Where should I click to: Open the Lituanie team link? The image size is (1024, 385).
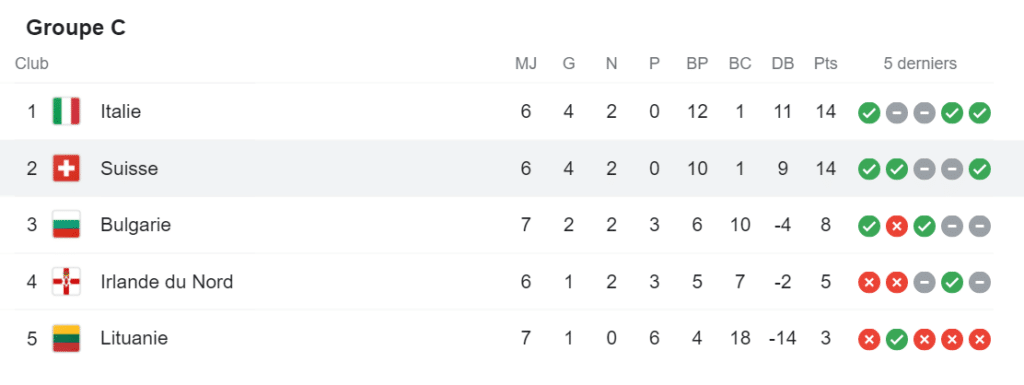pos(135,339)
